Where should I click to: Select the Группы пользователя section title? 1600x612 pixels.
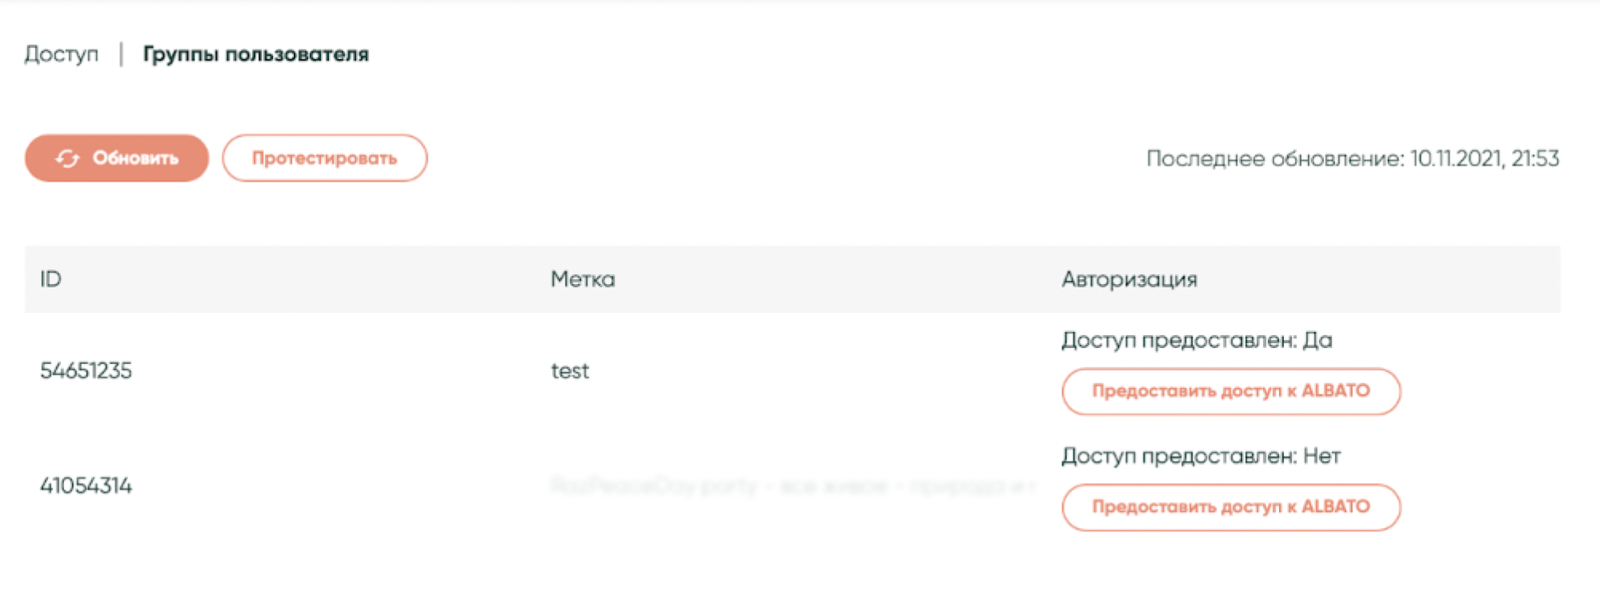point(256,54)
